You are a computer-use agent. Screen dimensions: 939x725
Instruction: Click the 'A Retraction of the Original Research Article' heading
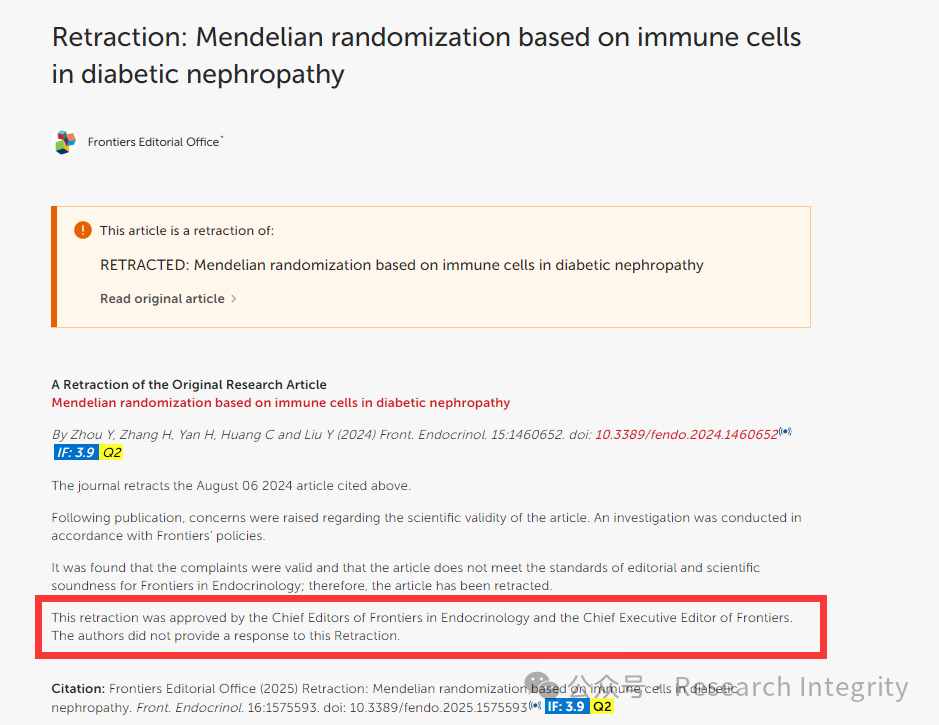pos(189,384)
